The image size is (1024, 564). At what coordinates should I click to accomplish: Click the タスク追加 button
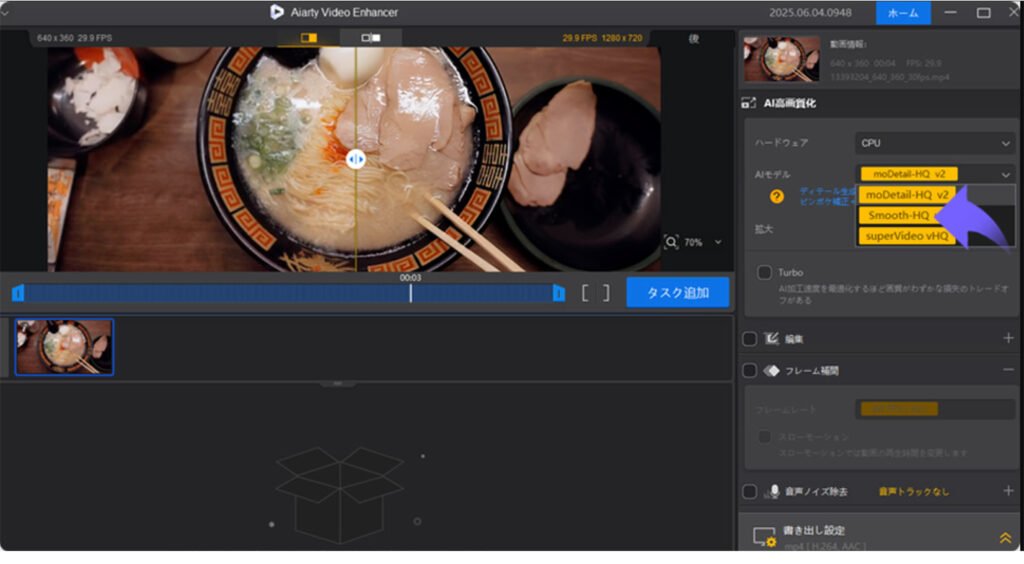(678, 292)
